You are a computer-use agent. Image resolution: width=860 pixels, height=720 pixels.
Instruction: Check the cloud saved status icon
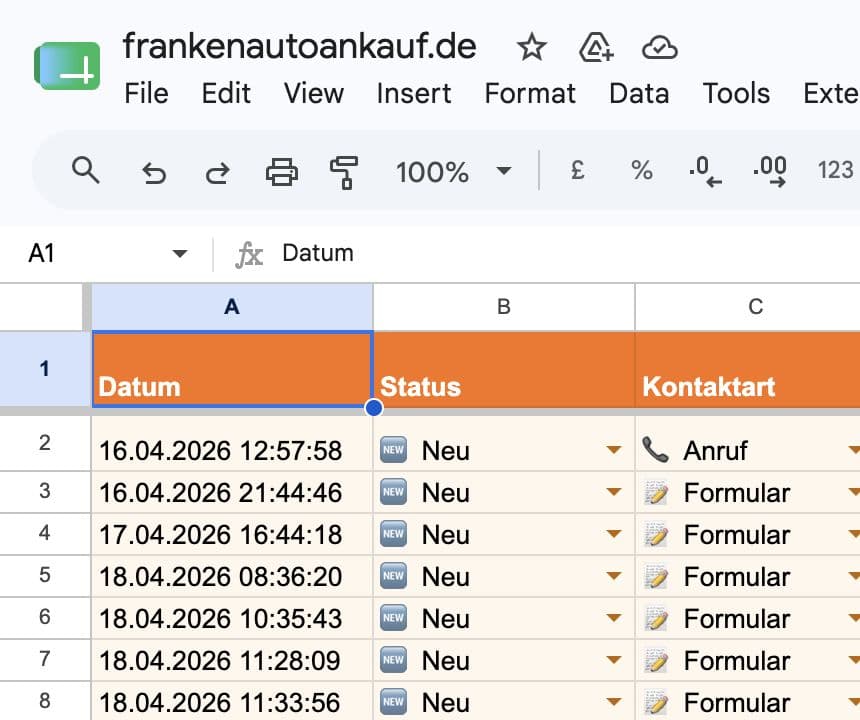click(660, 48)
